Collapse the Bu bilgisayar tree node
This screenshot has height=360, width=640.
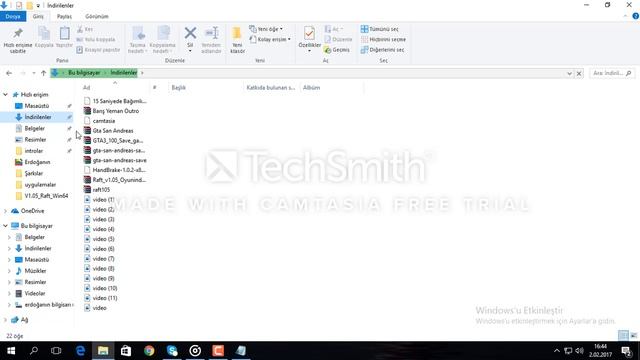pos(5,226)
